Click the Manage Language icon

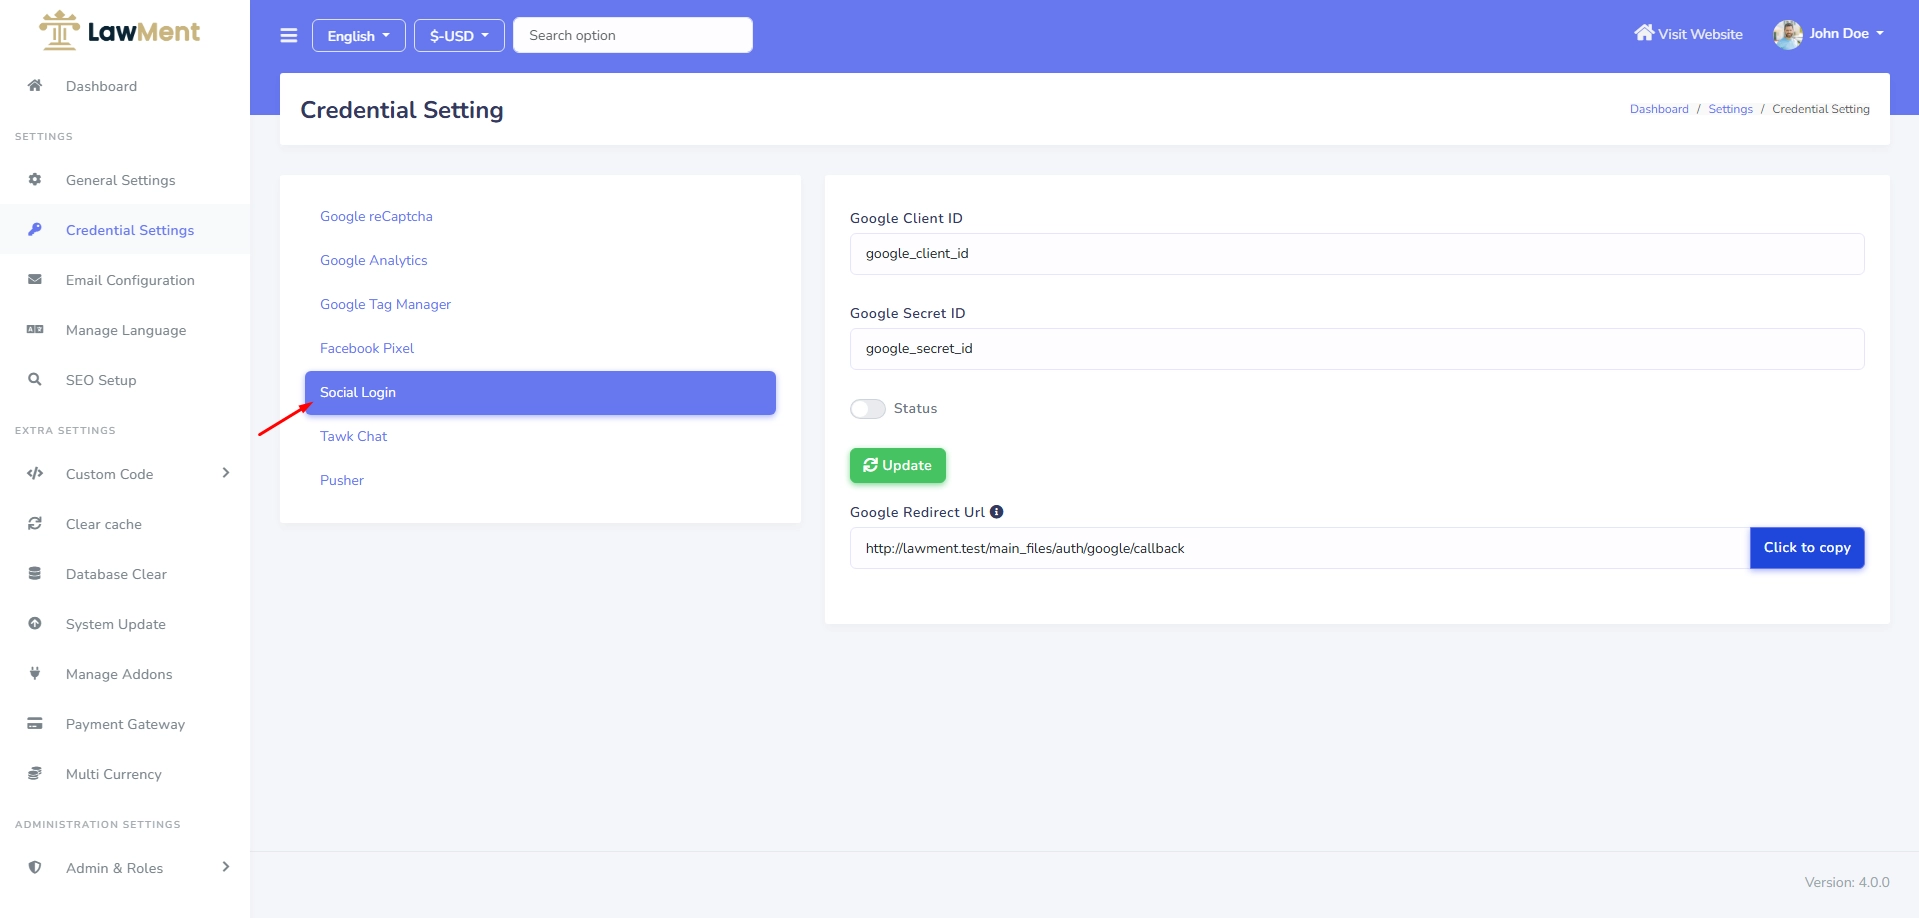(x=35, y=329)
